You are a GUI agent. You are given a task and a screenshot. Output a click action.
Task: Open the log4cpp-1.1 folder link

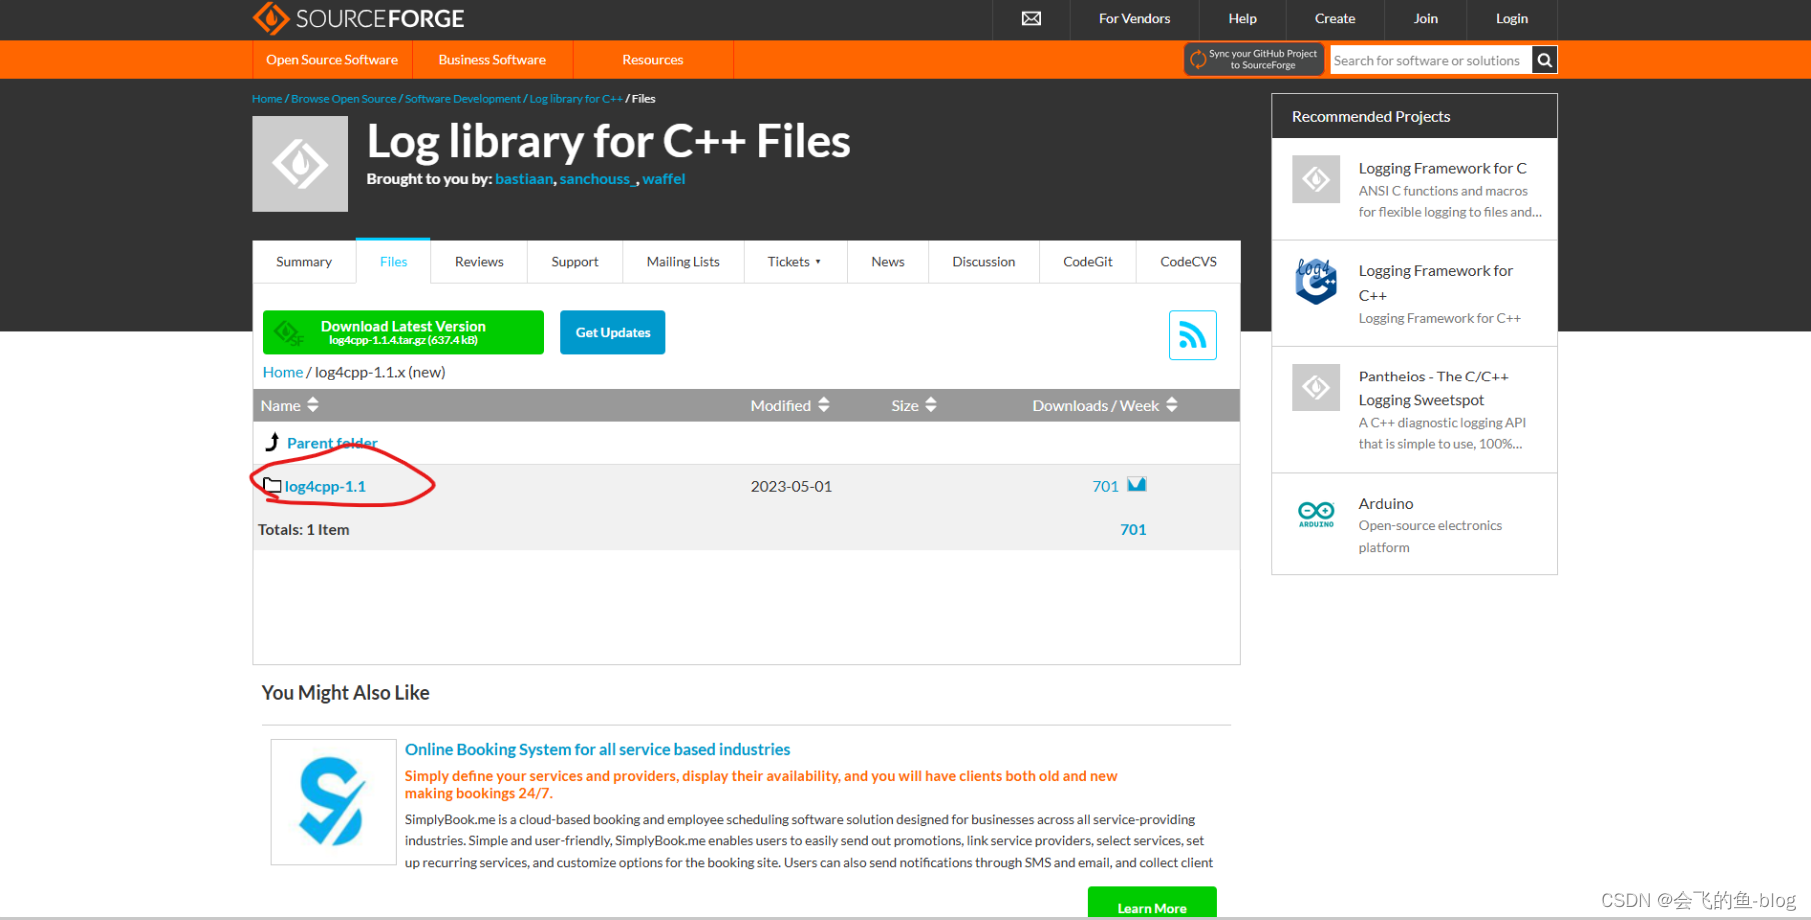click(325, 486)
